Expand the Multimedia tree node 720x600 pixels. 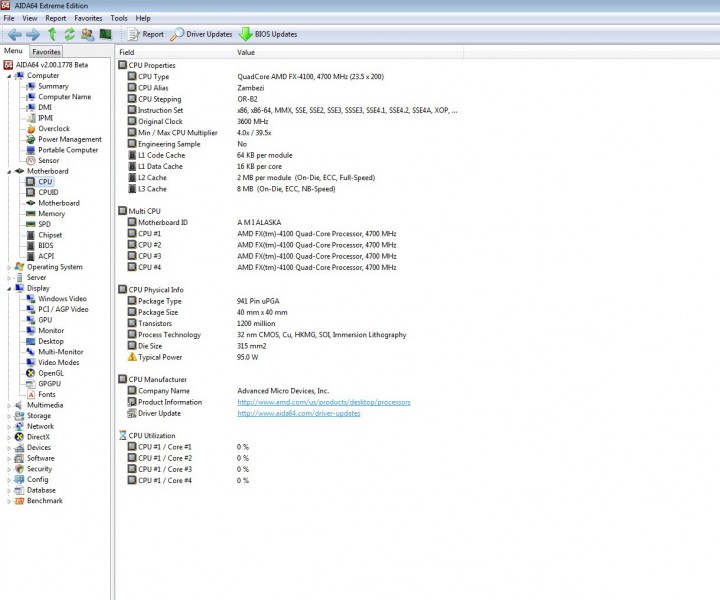[9, 405]
